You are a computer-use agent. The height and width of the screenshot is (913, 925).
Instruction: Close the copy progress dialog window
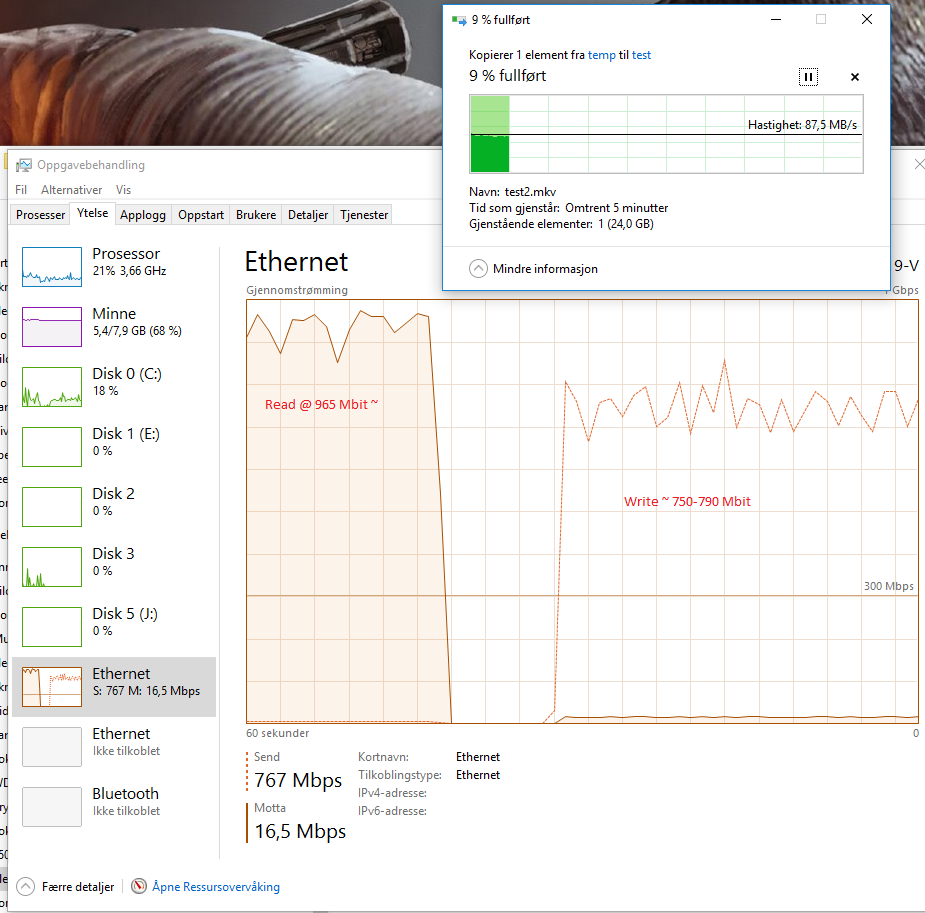coord(867,19)
